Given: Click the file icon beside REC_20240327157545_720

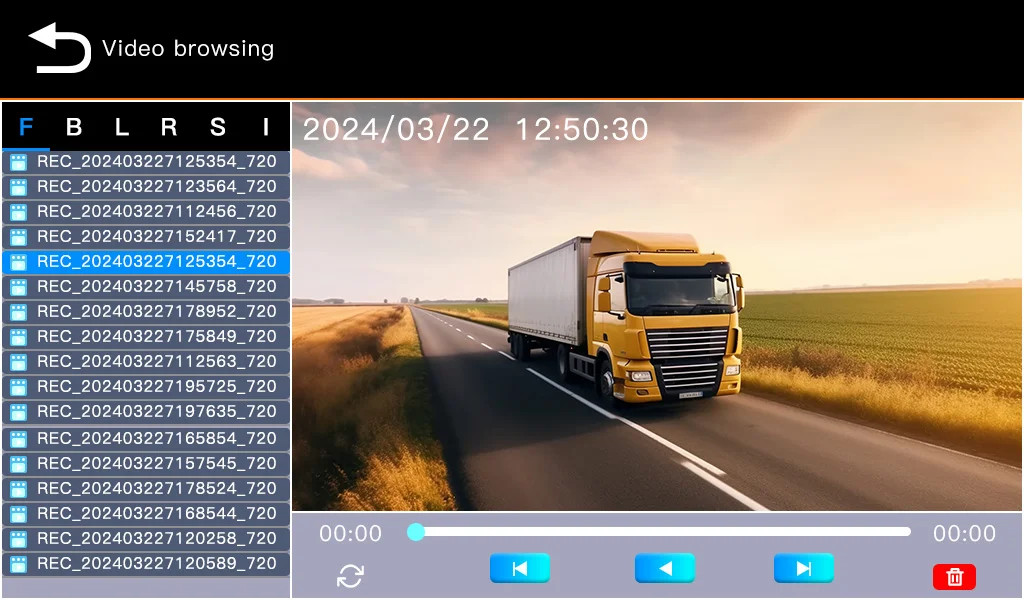Looking at the screenshot, I should pos(18,464).
